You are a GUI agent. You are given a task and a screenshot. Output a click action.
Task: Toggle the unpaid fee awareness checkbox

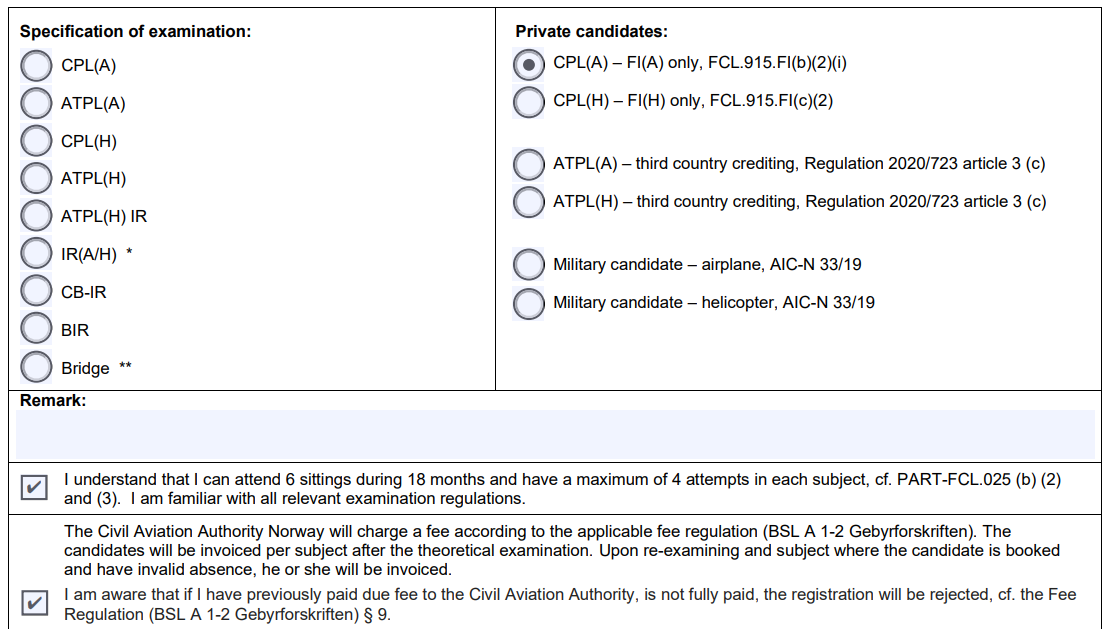pyautogui.click(x=34, y=603)
